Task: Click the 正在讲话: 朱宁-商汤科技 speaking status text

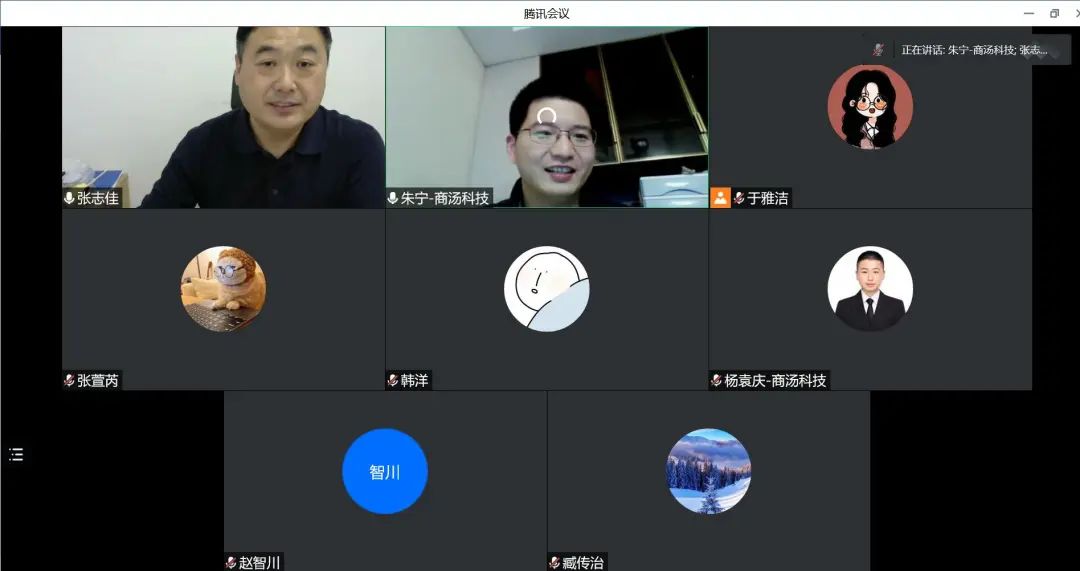Action: [975, 50]
